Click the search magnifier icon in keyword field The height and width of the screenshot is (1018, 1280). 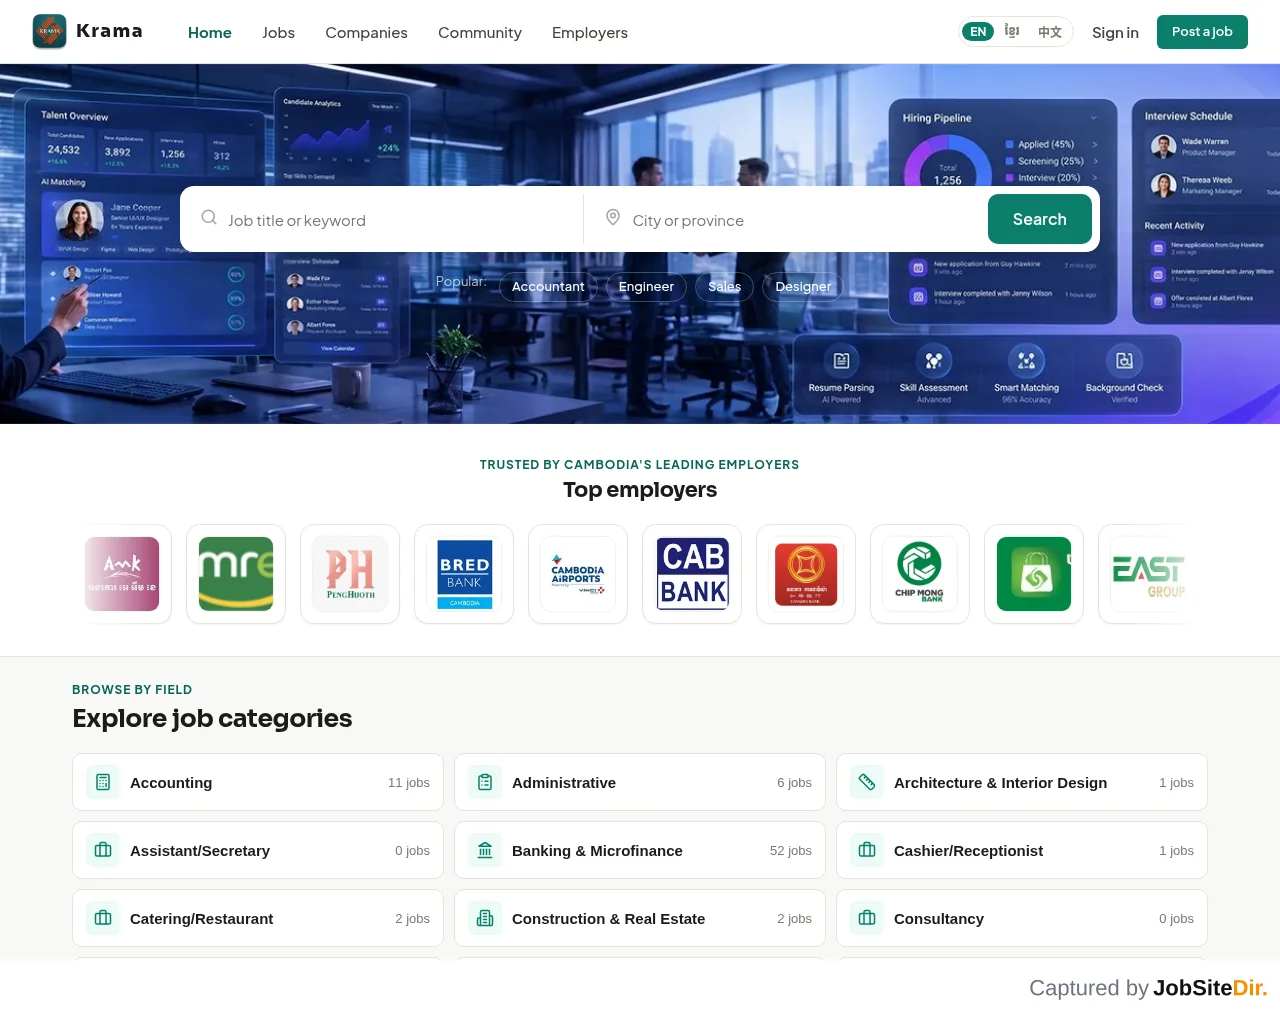[x=209, y=218]
